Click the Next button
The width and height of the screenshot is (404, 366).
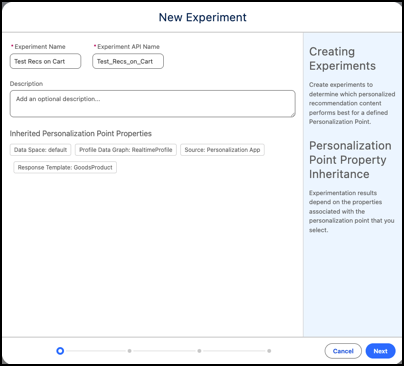point(380,351)
